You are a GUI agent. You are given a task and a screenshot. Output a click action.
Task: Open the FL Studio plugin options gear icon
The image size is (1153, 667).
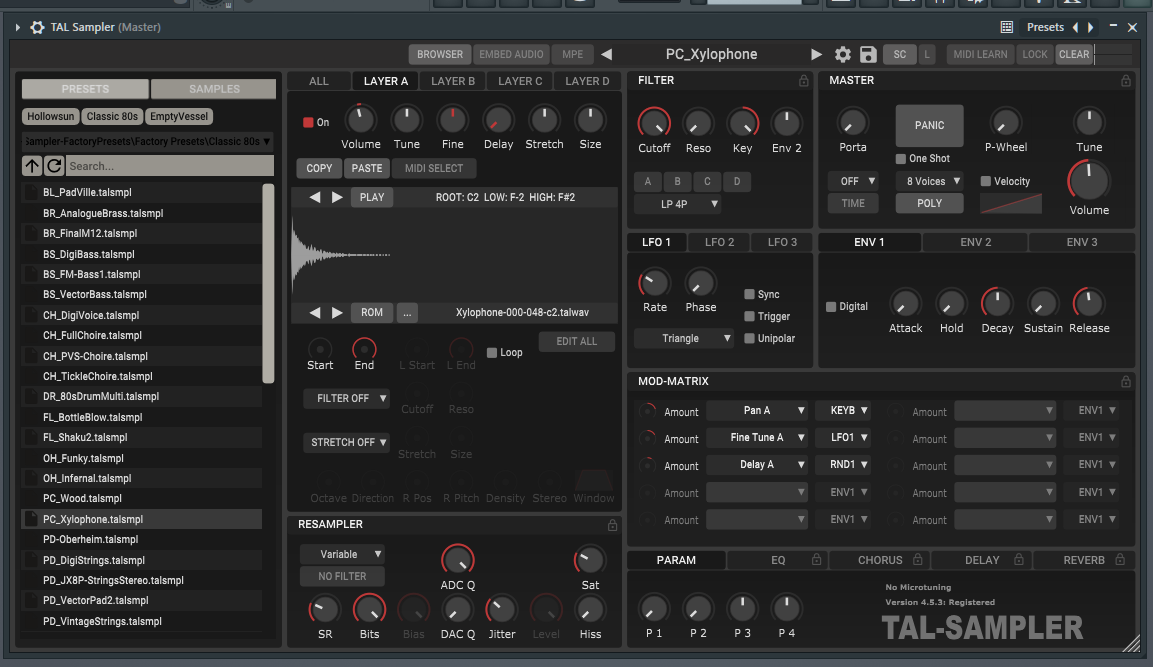tap(38, 27)
